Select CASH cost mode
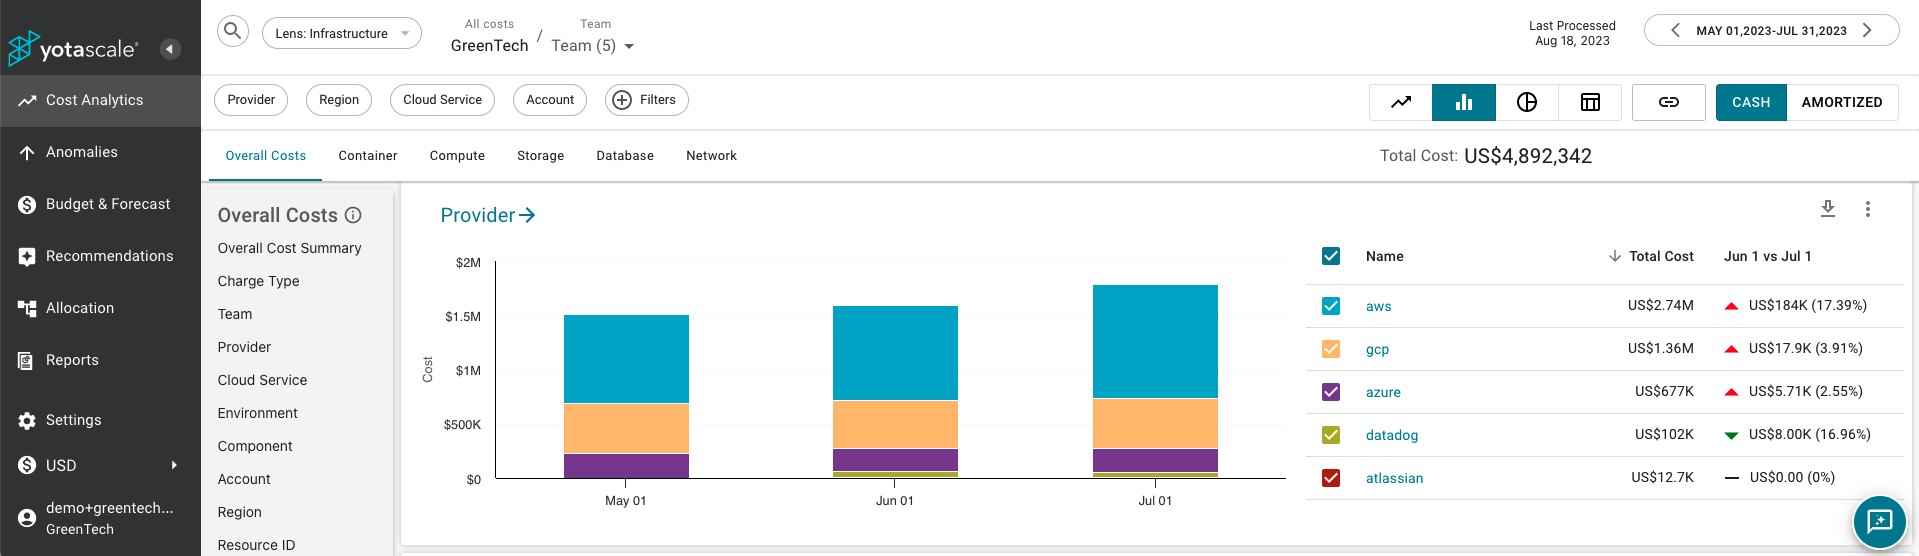 click(1751, 102)
